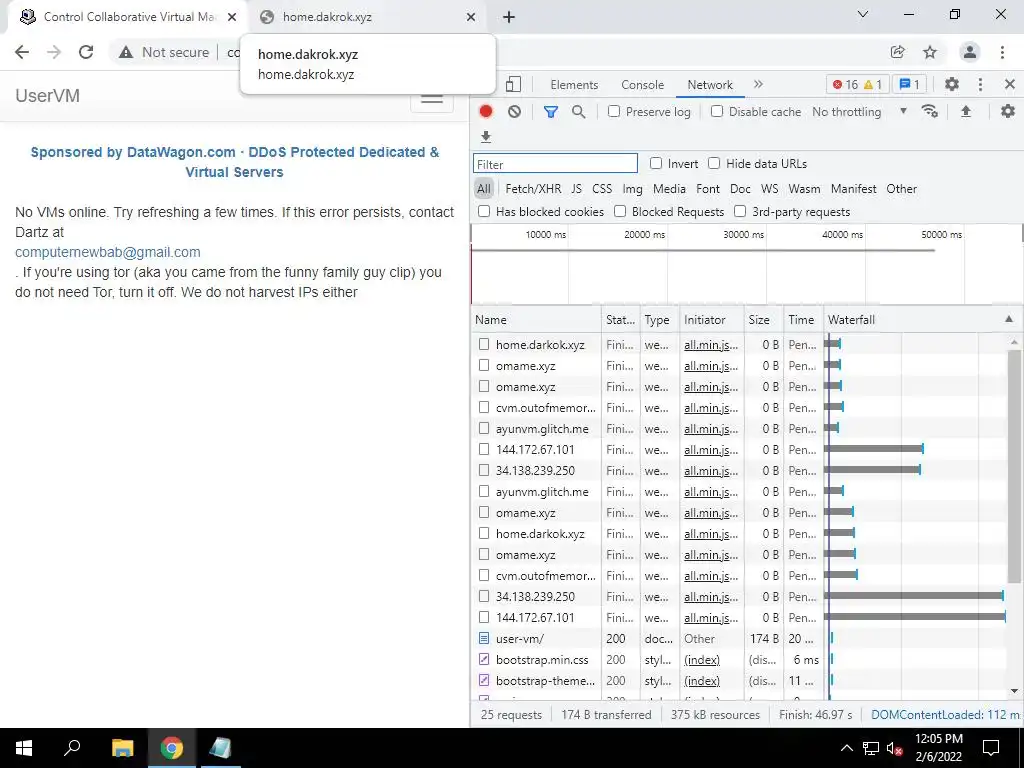
Task: Open network conditions wifi icon
Action: (929, 112)
